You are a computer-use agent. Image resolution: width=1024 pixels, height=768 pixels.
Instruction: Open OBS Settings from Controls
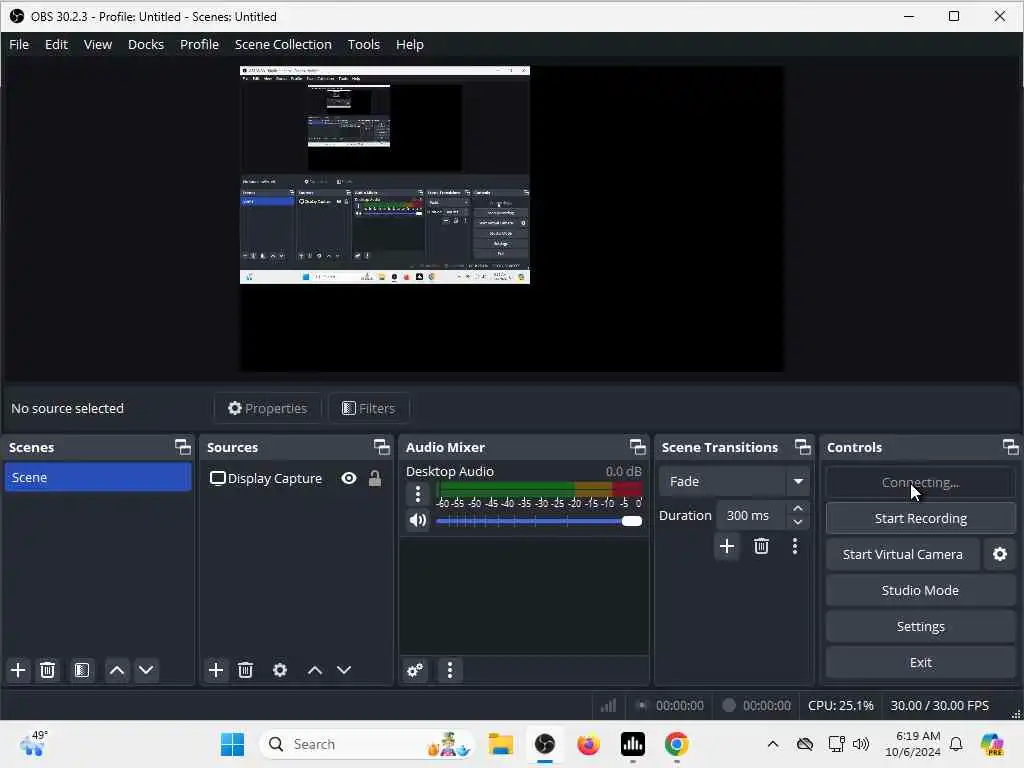[920, 626]
